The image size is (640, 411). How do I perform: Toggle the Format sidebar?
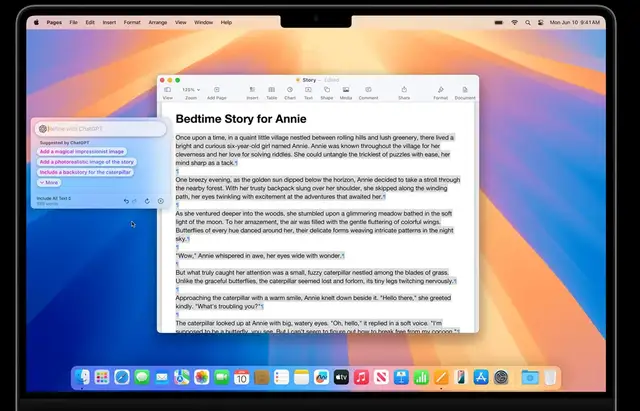click(x=440, y=91)
